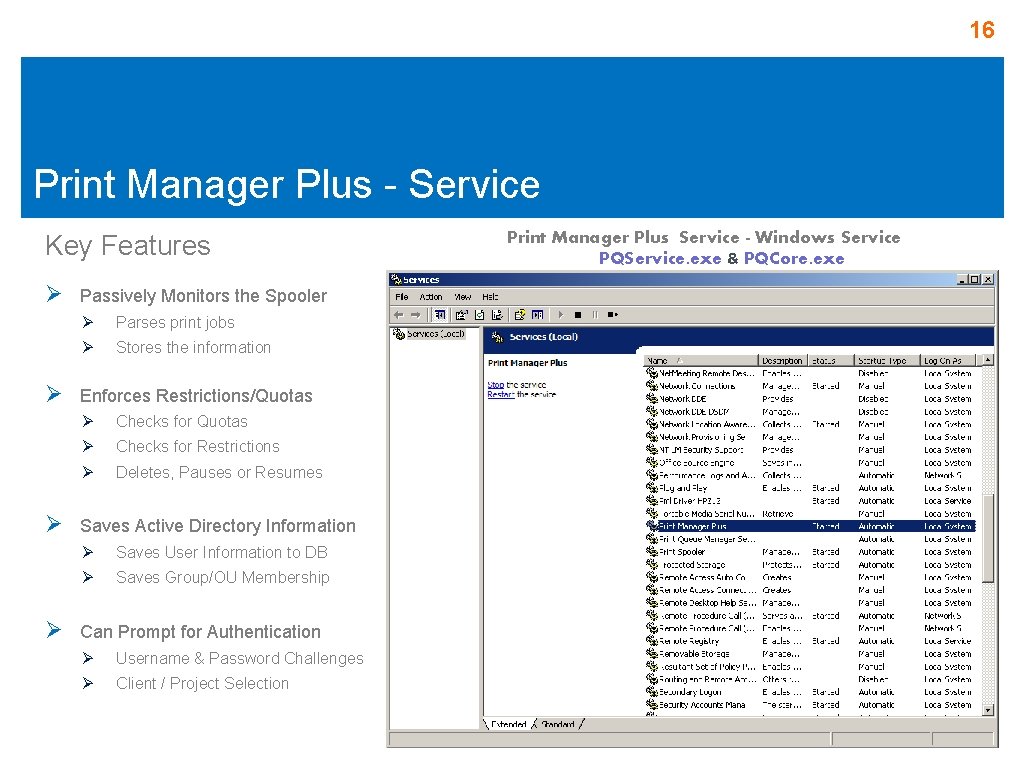The image size is (1024, 768).
Task: Click the gear icon of Removable Storage row
Action: [652, 654]
